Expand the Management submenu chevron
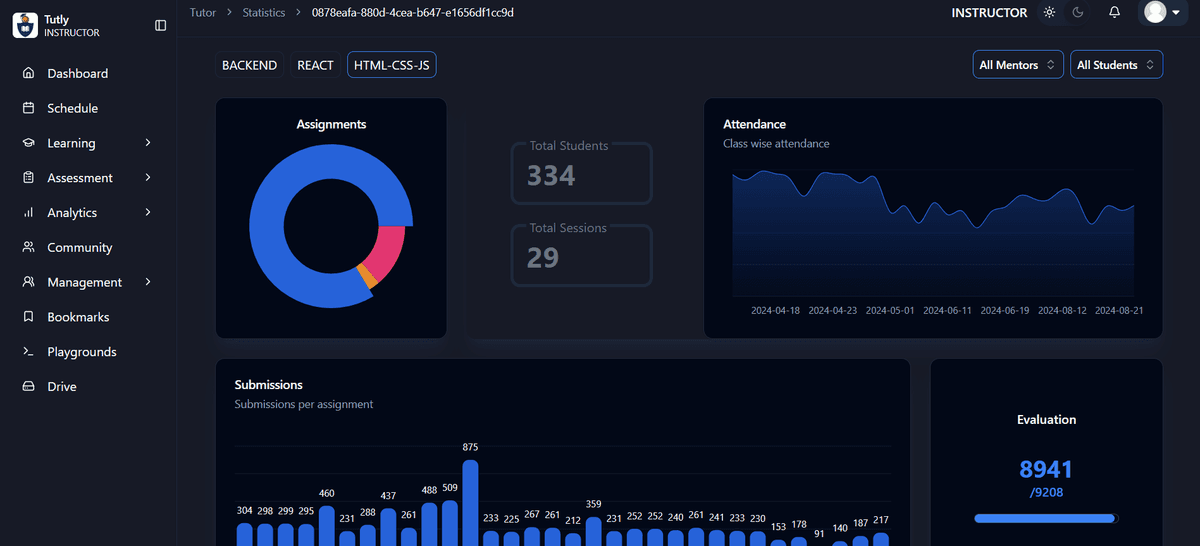The height and width of the screenshot is (546, 1200). coord(148,282)
